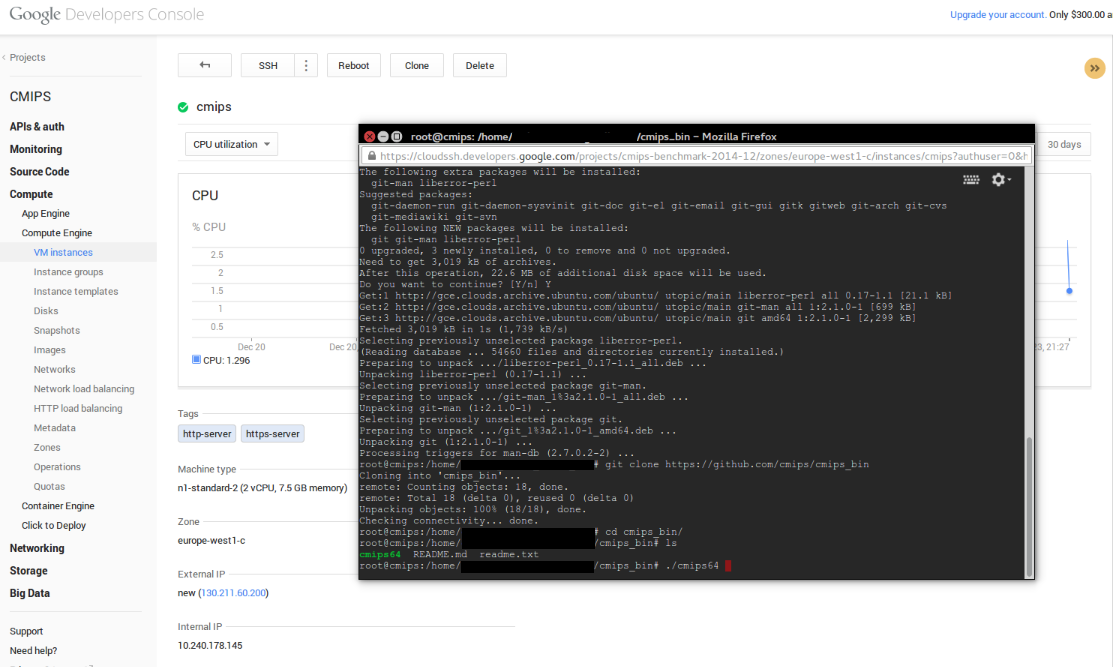Viewport: 1113px width, 667px height.
Task: Click the README.md file name in terminal
Action: pos(440,554)
